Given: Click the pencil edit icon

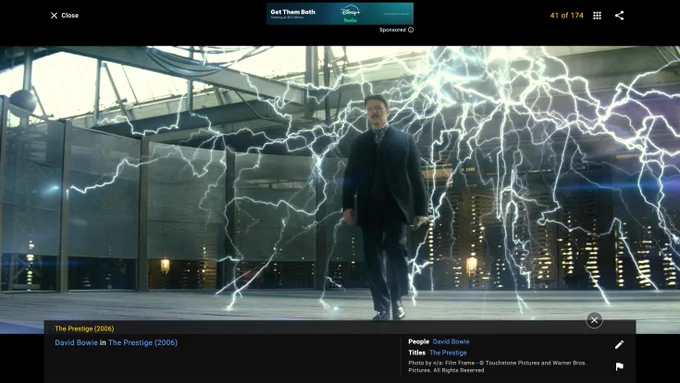Looking at the screenshot, I should 619,344.
